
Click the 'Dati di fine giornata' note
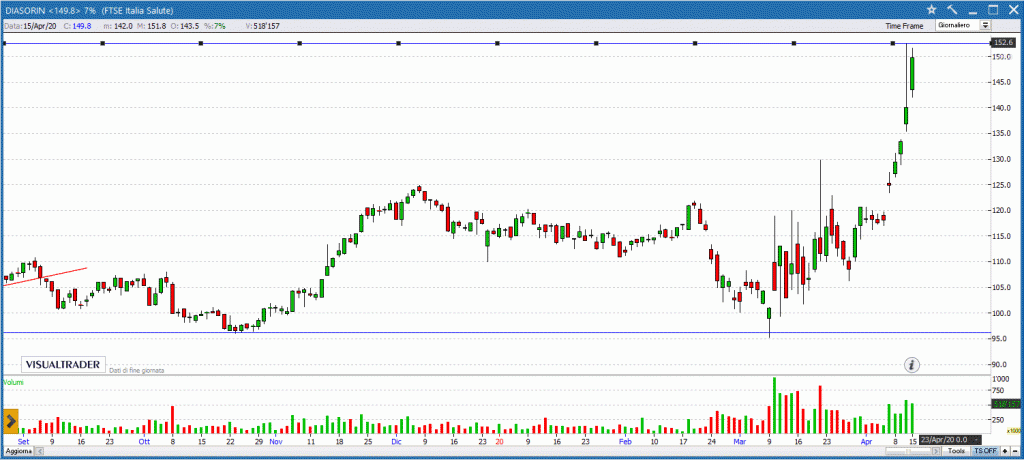136,370
